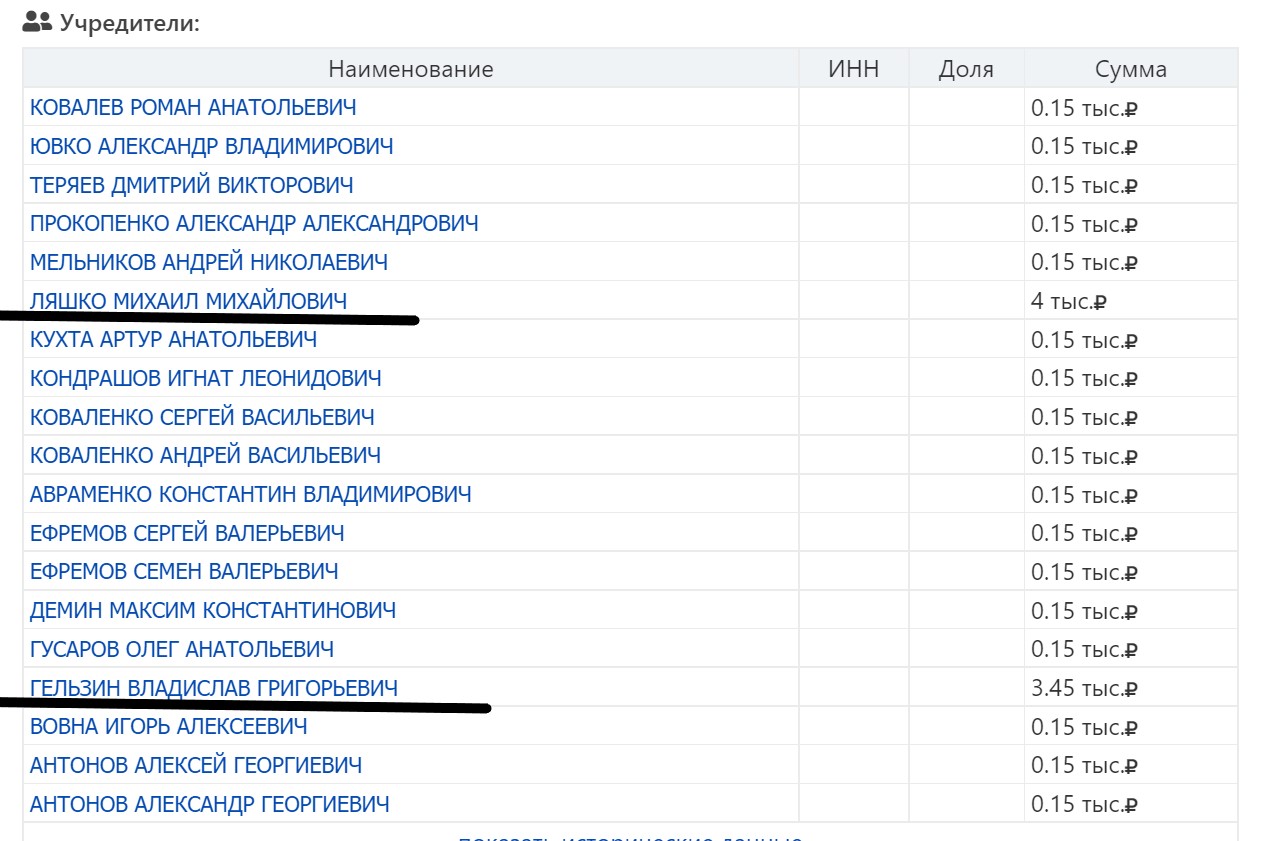The height and width of the screenshot is (841, 1262).
Task: Click ЛЯШКО МИХАИЛ МИХАЙЛОВИЧ link
Action: (x=188, y=300)
